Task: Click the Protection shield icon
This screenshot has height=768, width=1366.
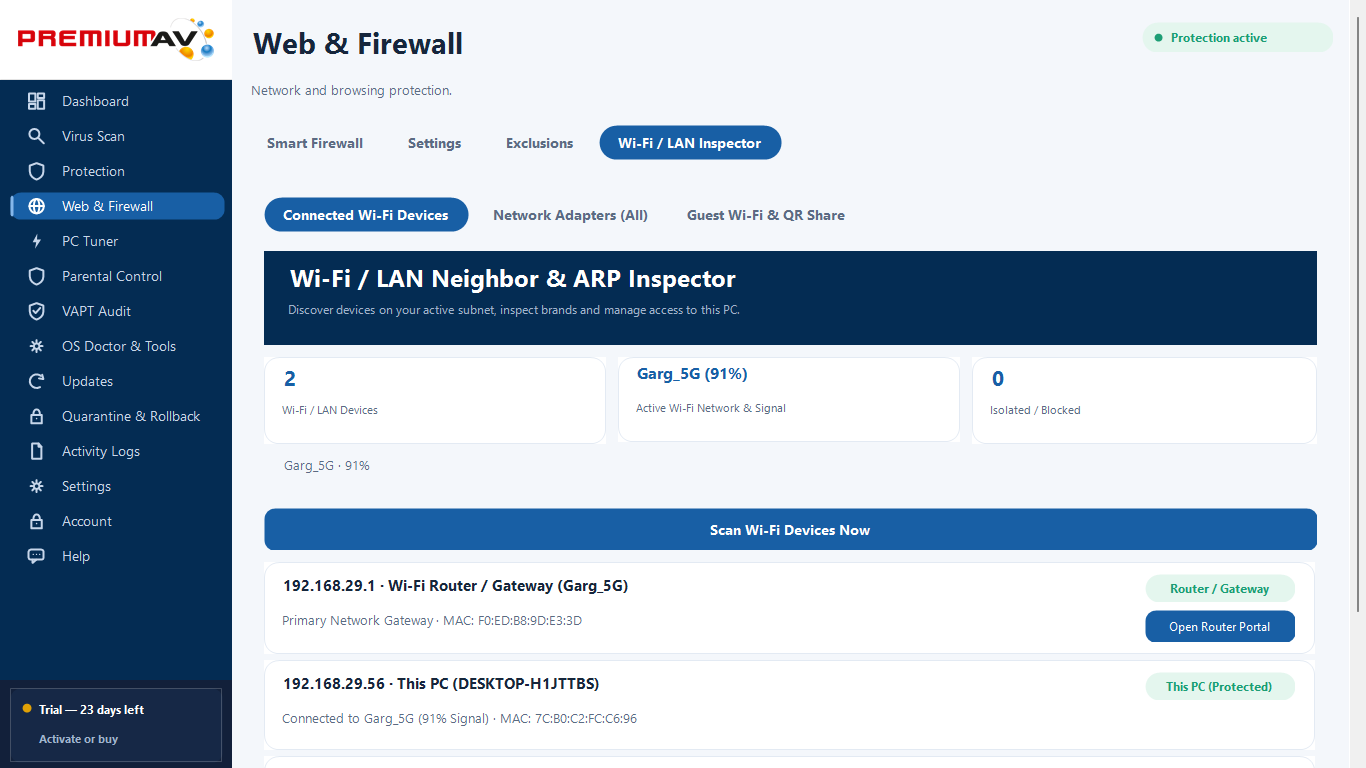Action: [x=37, y=171]
